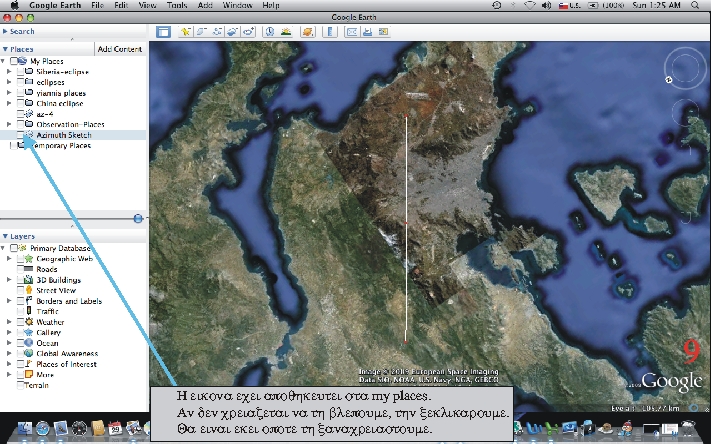
Task: Check the China eclipse checkbox
Action: click(20, 103)
